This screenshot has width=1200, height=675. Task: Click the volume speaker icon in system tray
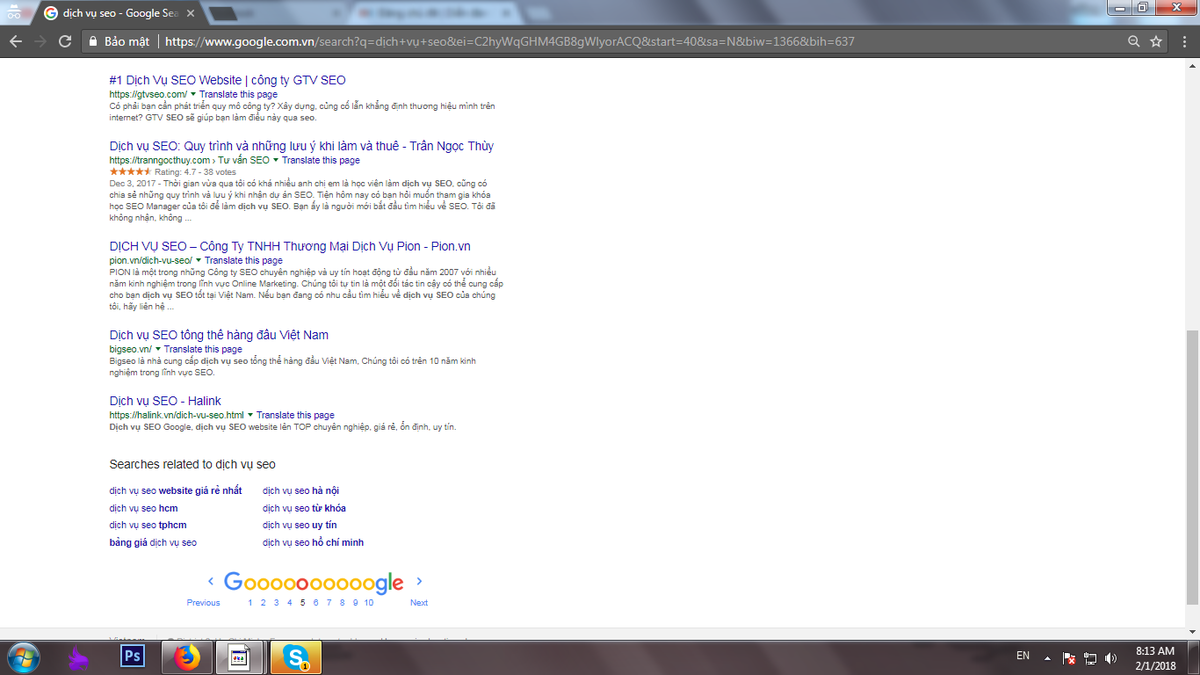[1111, 657]
